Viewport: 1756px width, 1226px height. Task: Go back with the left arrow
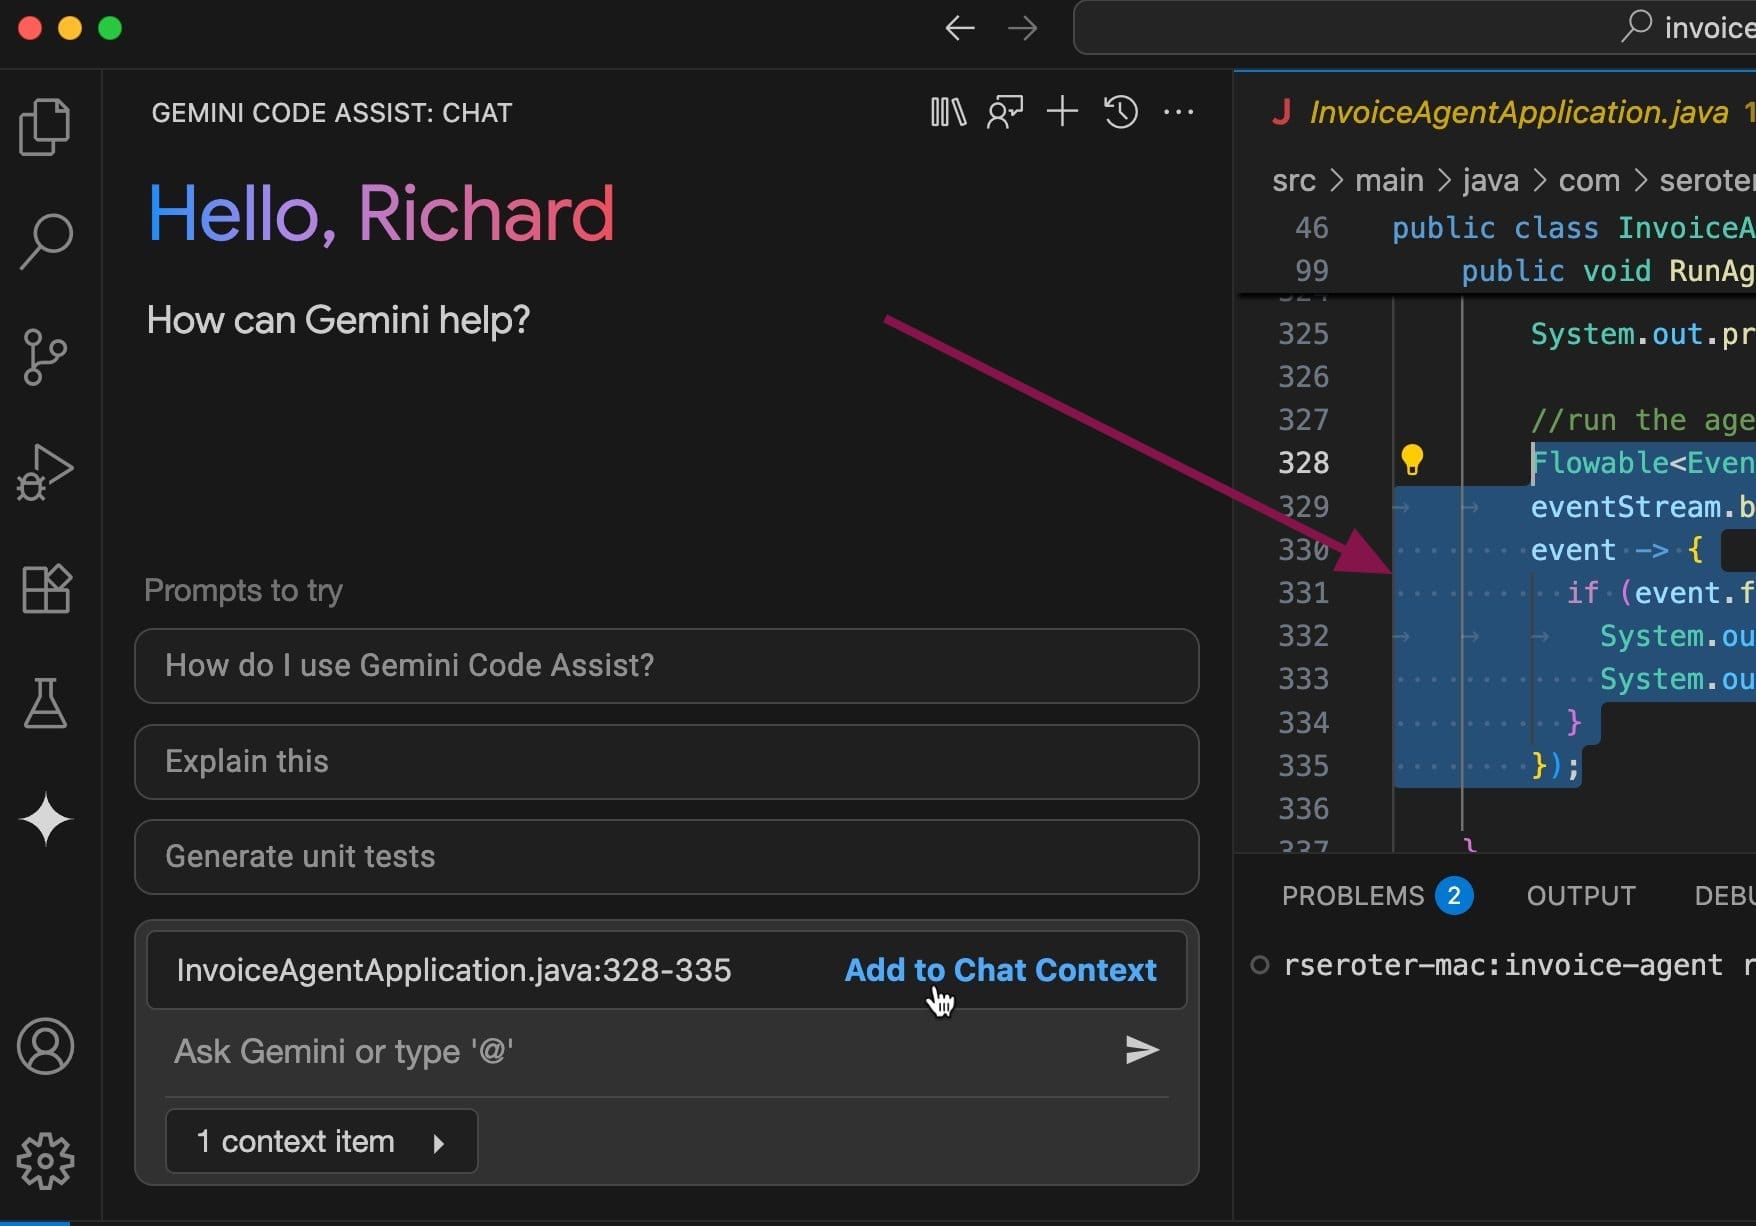(x=960, y=28)
